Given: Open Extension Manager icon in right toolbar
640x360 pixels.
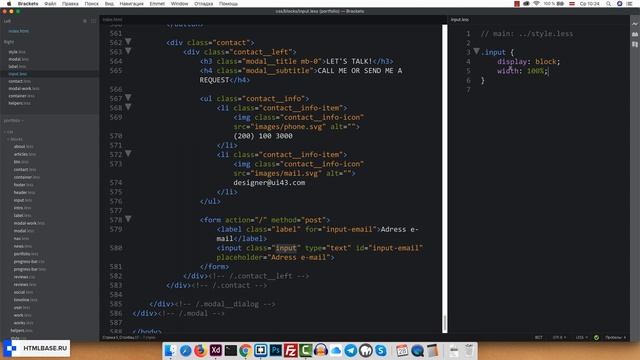Looking at the screenshot, I should tap(635, 35).
